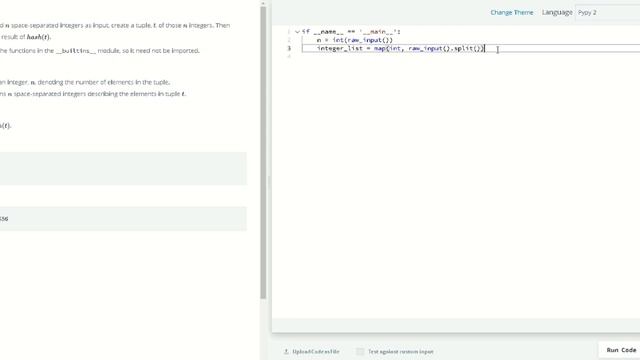
Task: Place cursor on code line 2 n = int(raw_input())
Action: pos(354,40)
